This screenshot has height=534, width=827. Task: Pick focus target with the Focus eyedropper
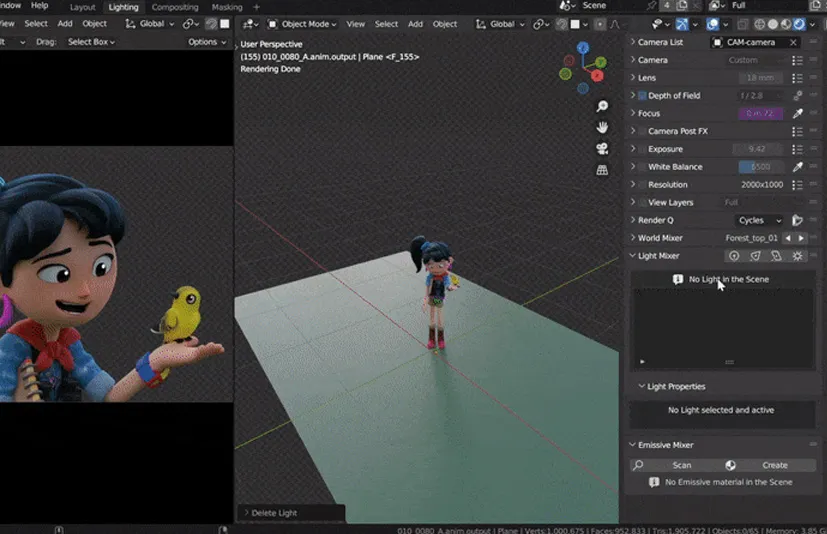[x=797, y=114]
